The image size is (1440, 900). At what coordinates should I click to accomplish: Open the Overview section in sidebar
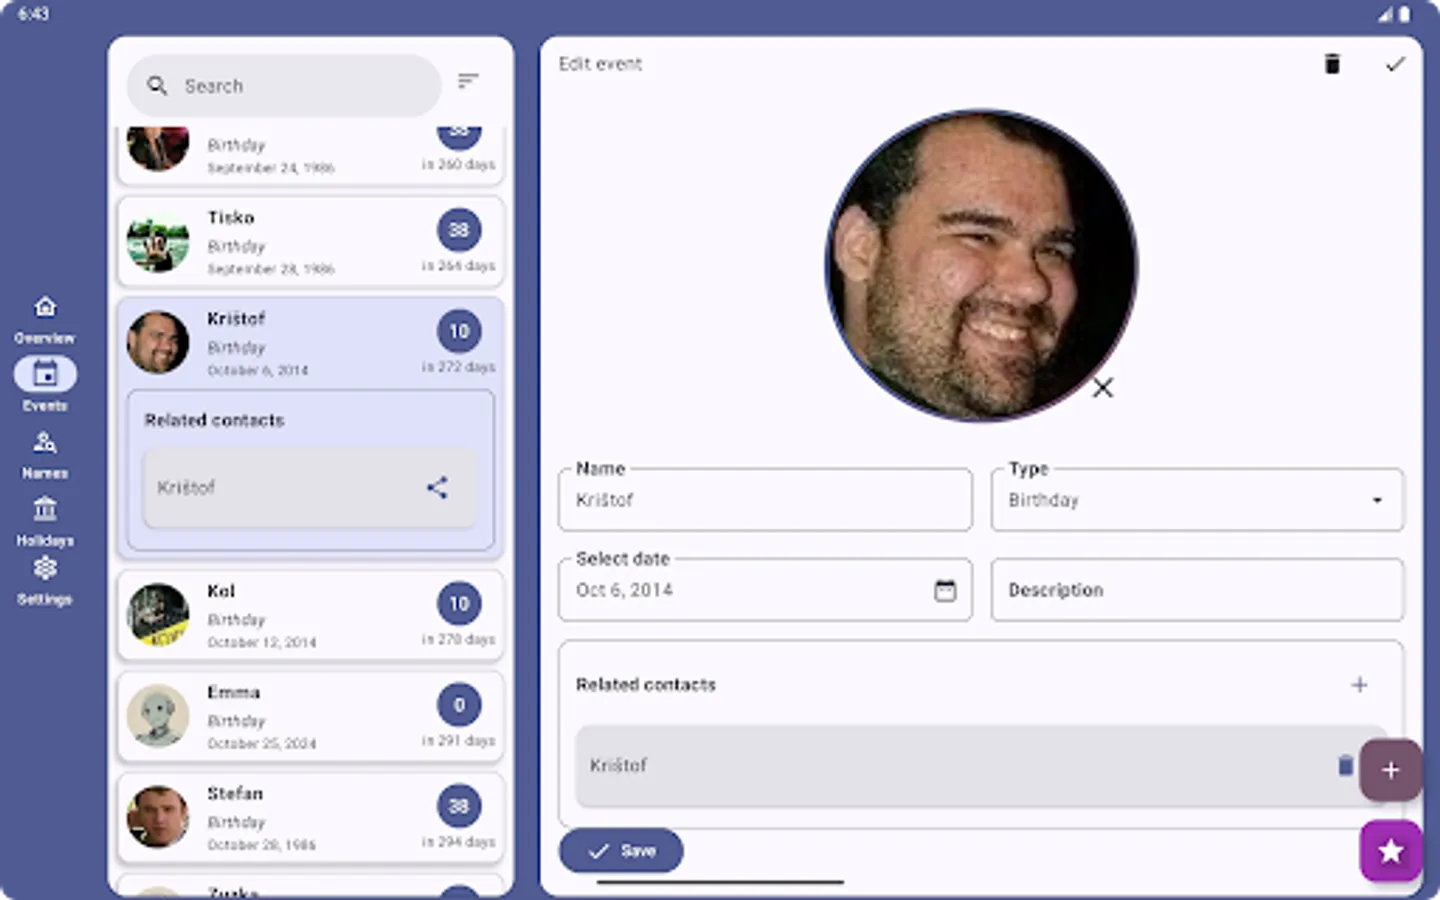[45, 314]
